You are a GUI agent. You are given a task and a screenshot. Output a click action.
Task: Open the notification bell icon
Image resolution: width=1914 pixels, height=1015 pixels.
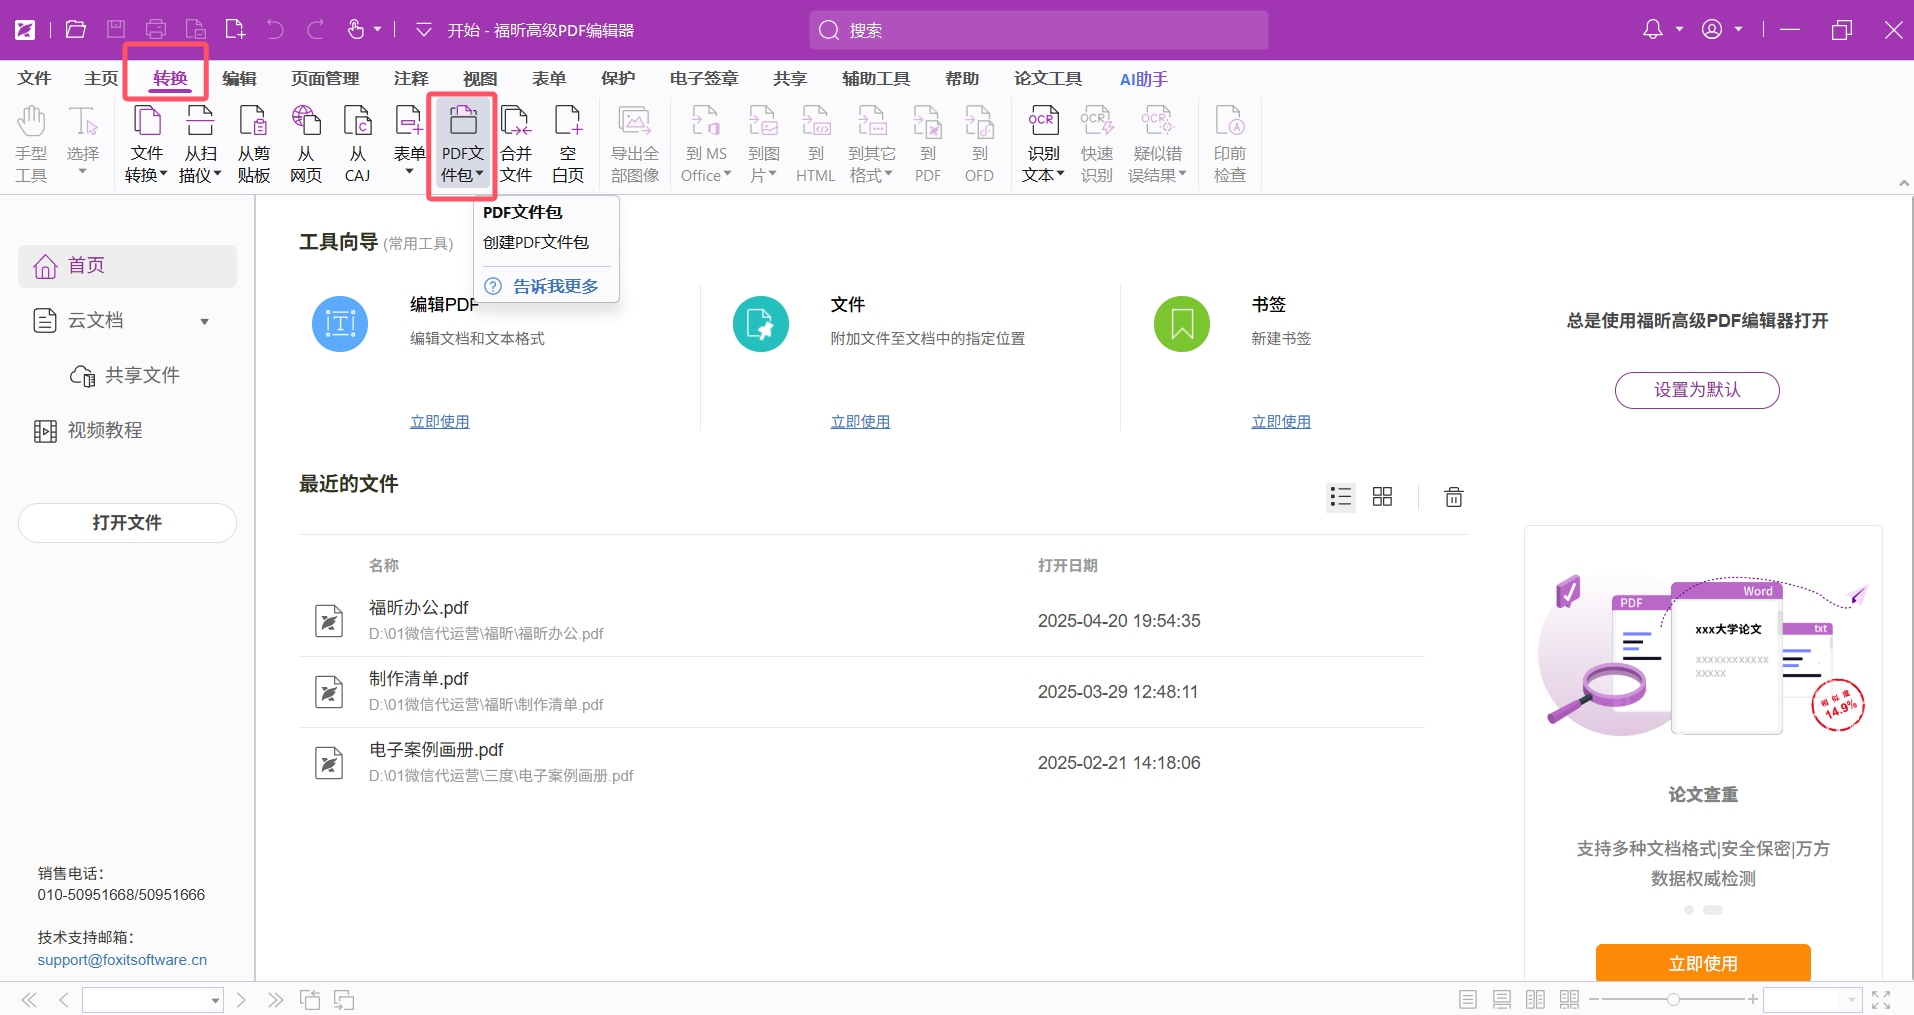[1653, 30]
